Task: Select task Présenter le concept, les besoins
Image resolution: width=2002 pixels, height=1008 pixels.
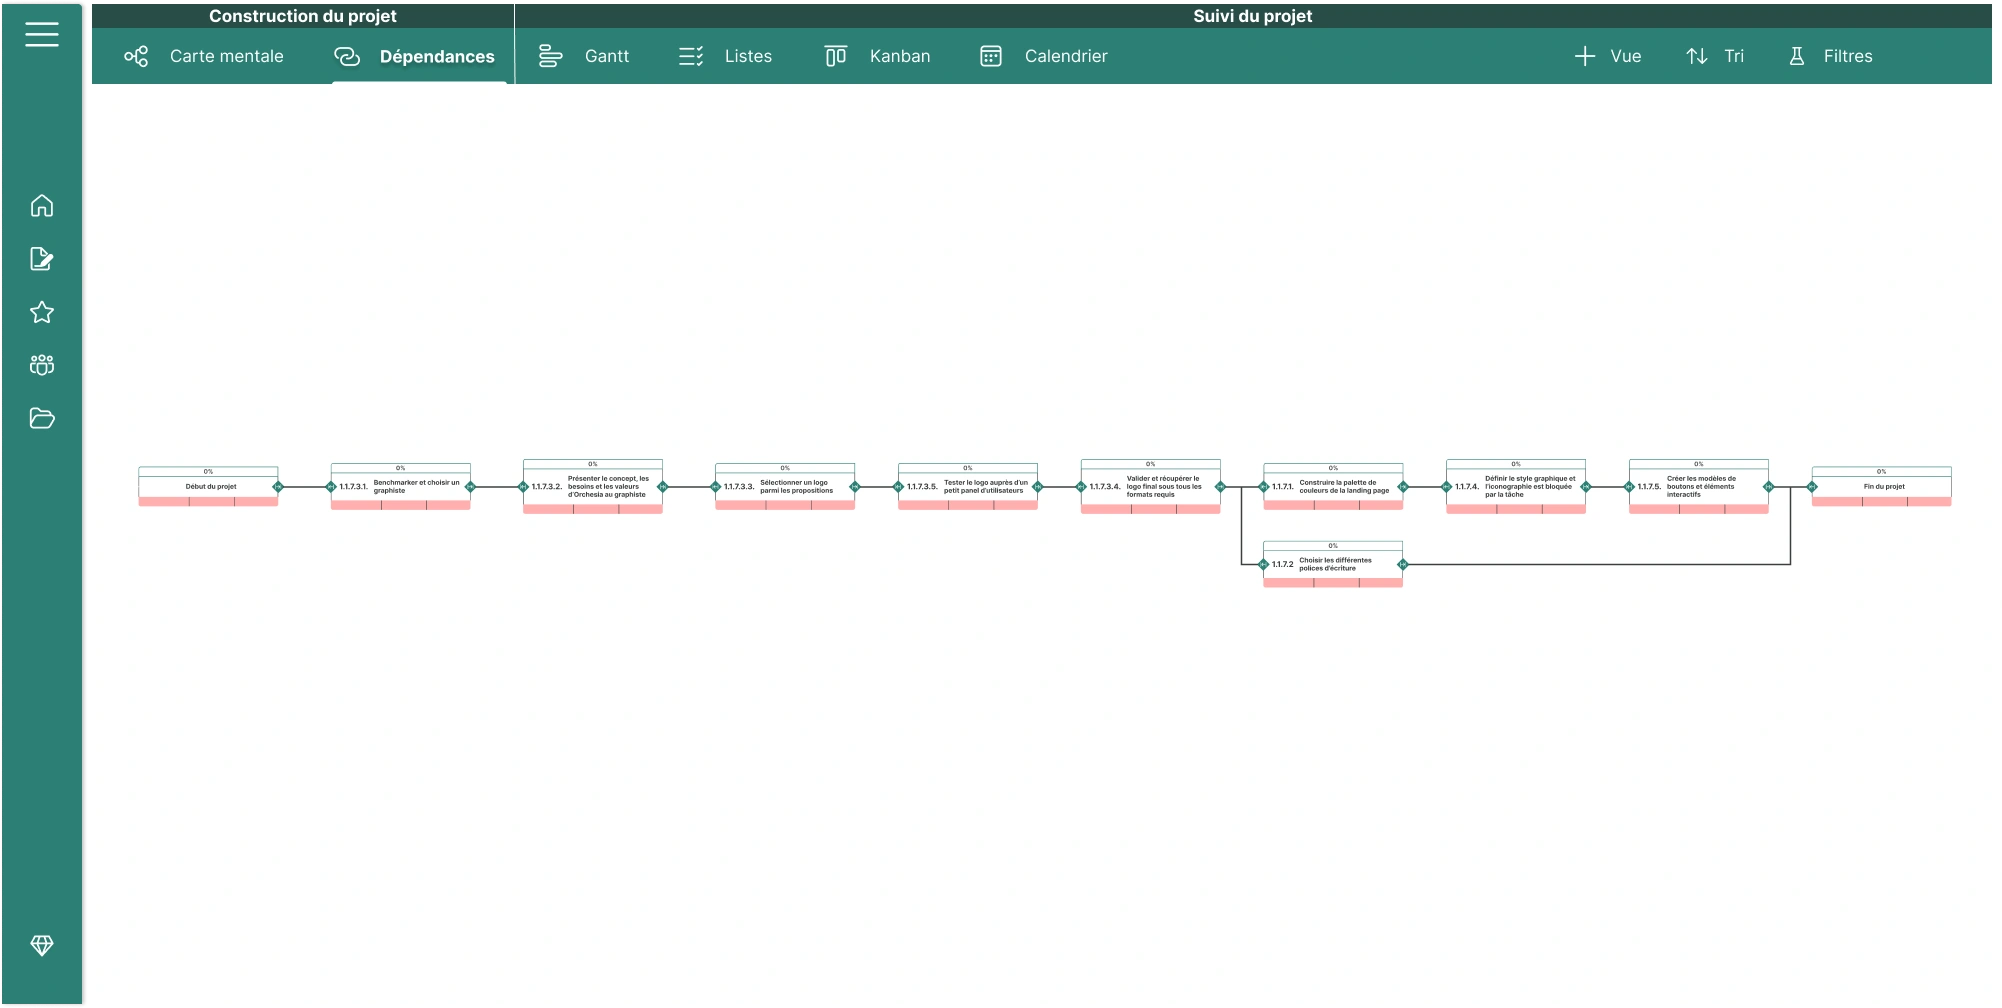Action: (592, 487)
